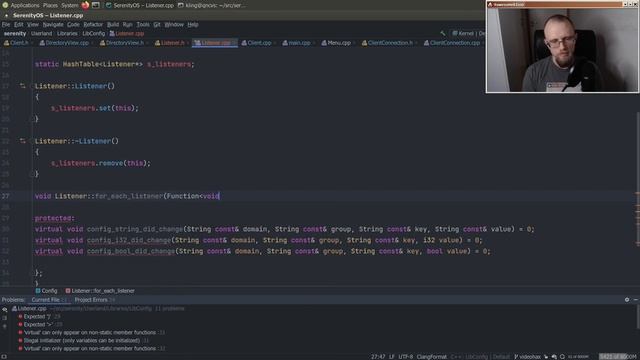
Task: Click the serenity breadcrumb in navigation bar
Action: (x=15, y=33)
